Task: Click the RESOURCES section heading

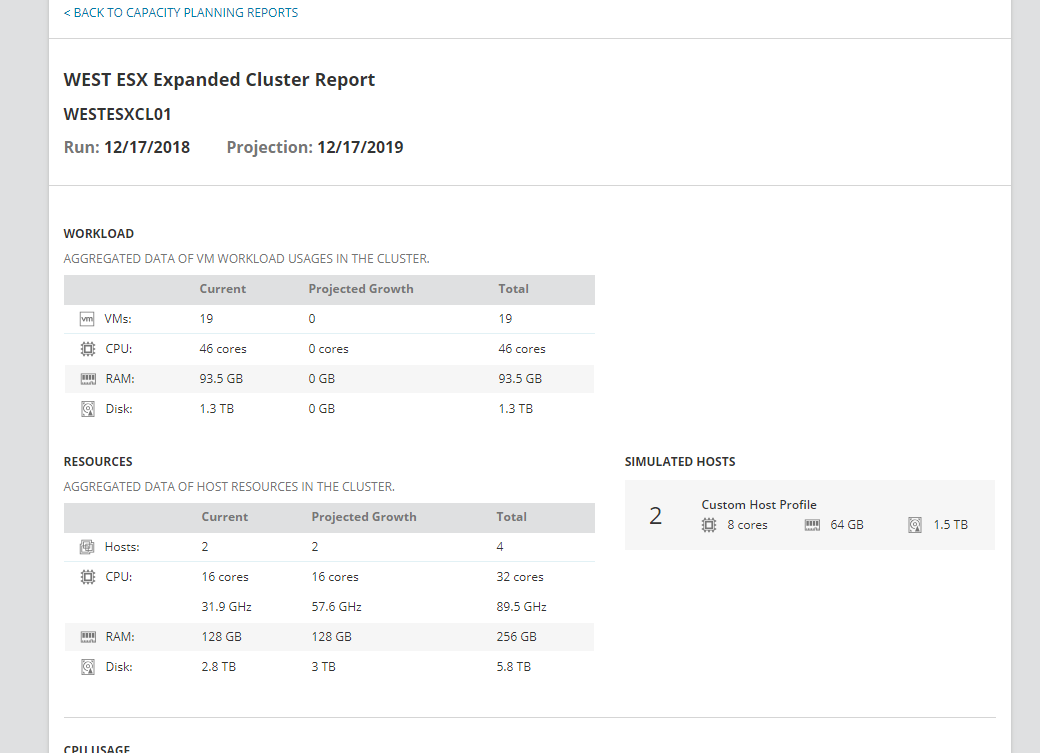Action: [x=98, y=462]
